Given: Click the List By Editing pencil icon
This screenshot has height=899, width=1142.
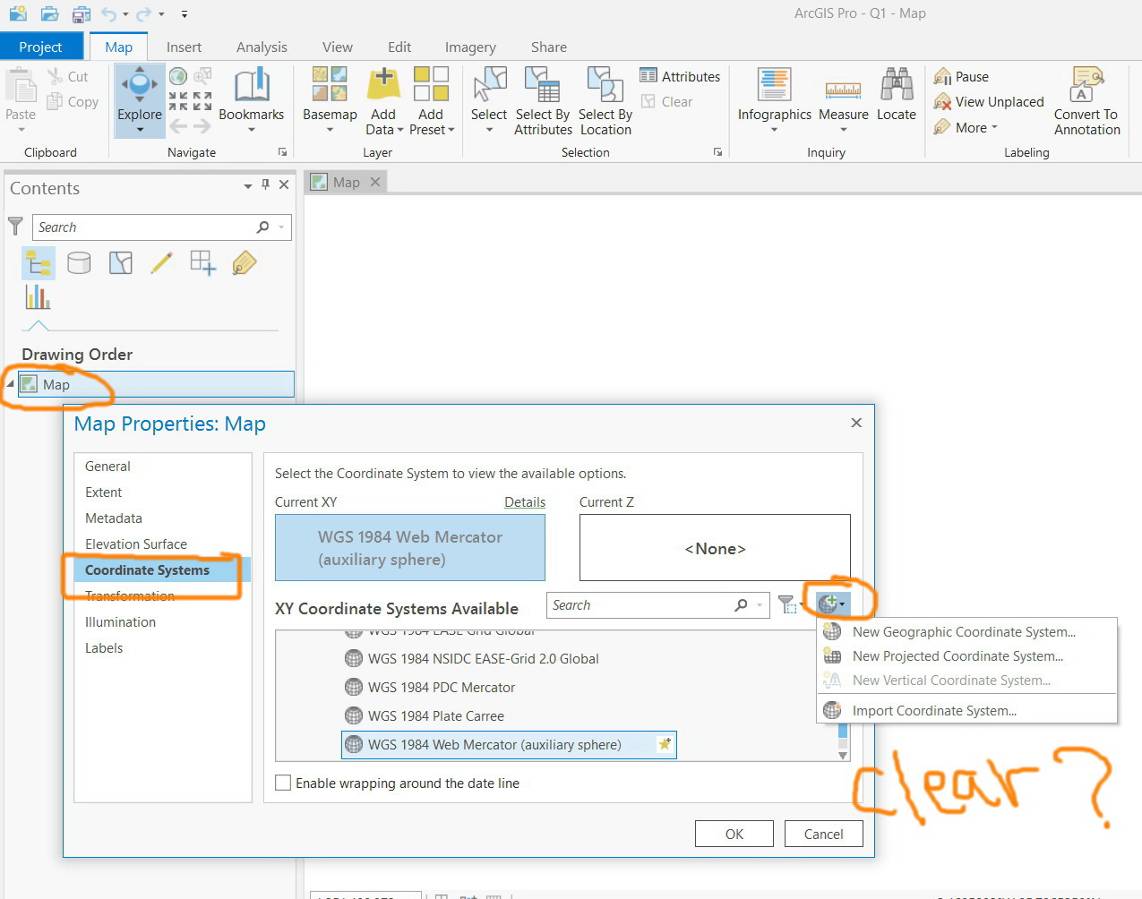Looking at the screenshot, I should point(161,263).
